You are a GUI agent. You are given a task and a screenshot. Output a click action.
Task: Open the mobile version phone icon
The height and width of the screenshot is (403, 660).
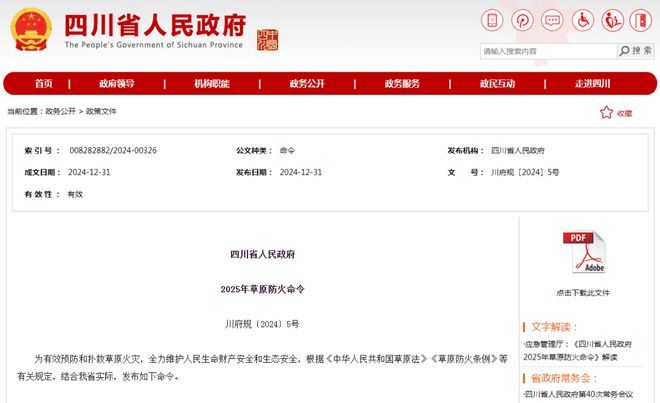(x=492, y=20)
